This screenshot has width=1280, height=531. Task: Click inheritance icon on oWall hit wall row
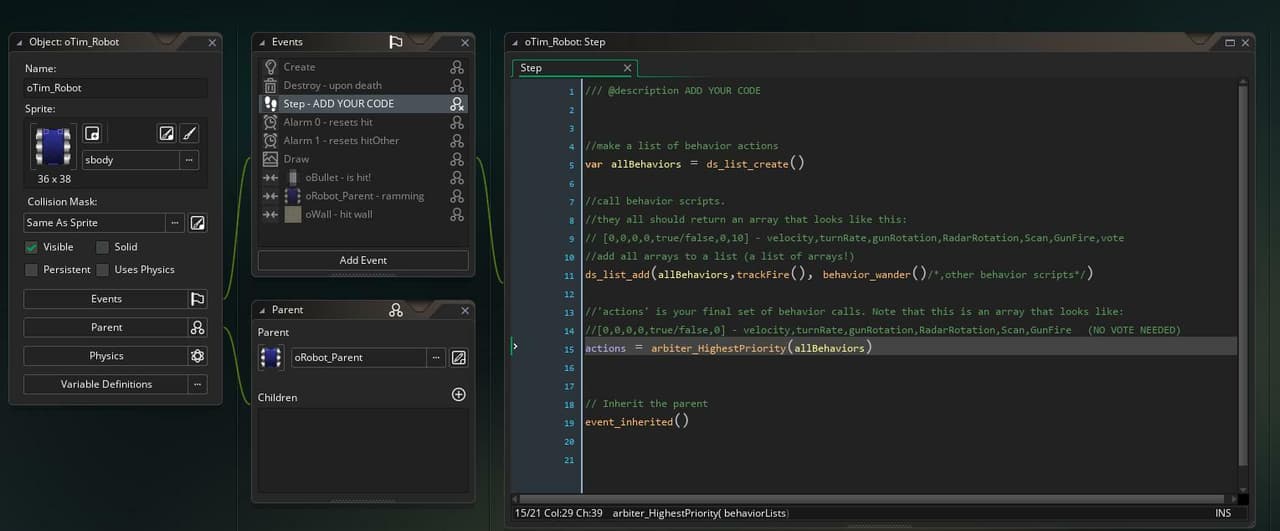tap(457, 214)
